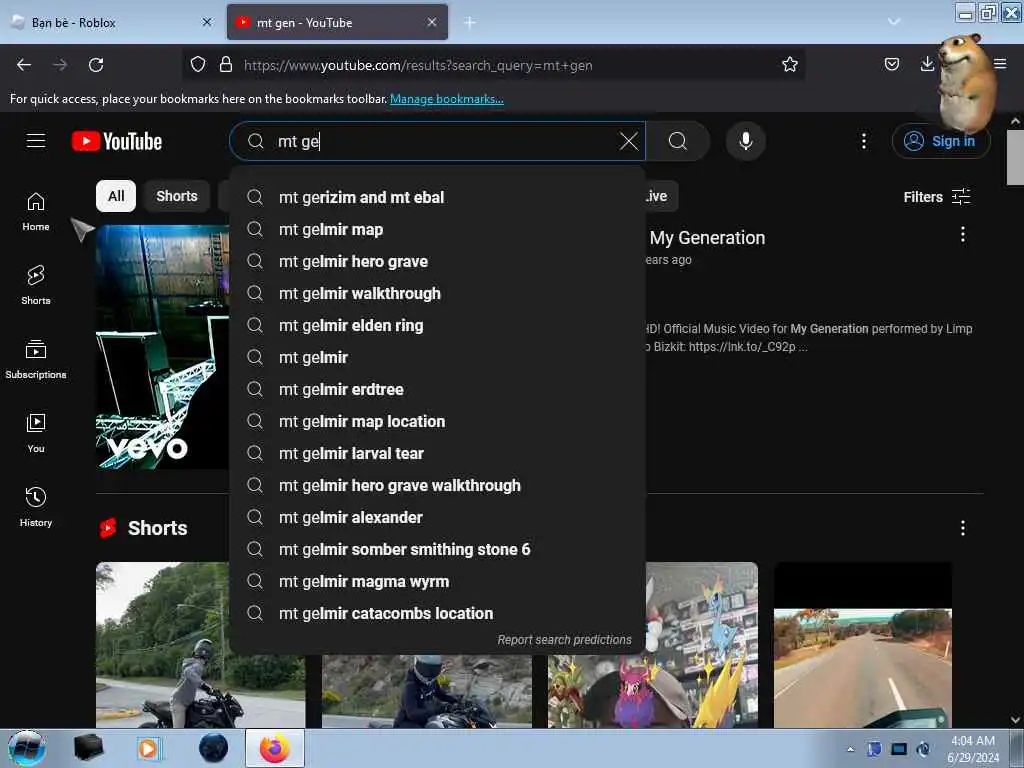The image size is (1024, 768).
Task: Click Report search predictions link
Action: coord(564,640)
